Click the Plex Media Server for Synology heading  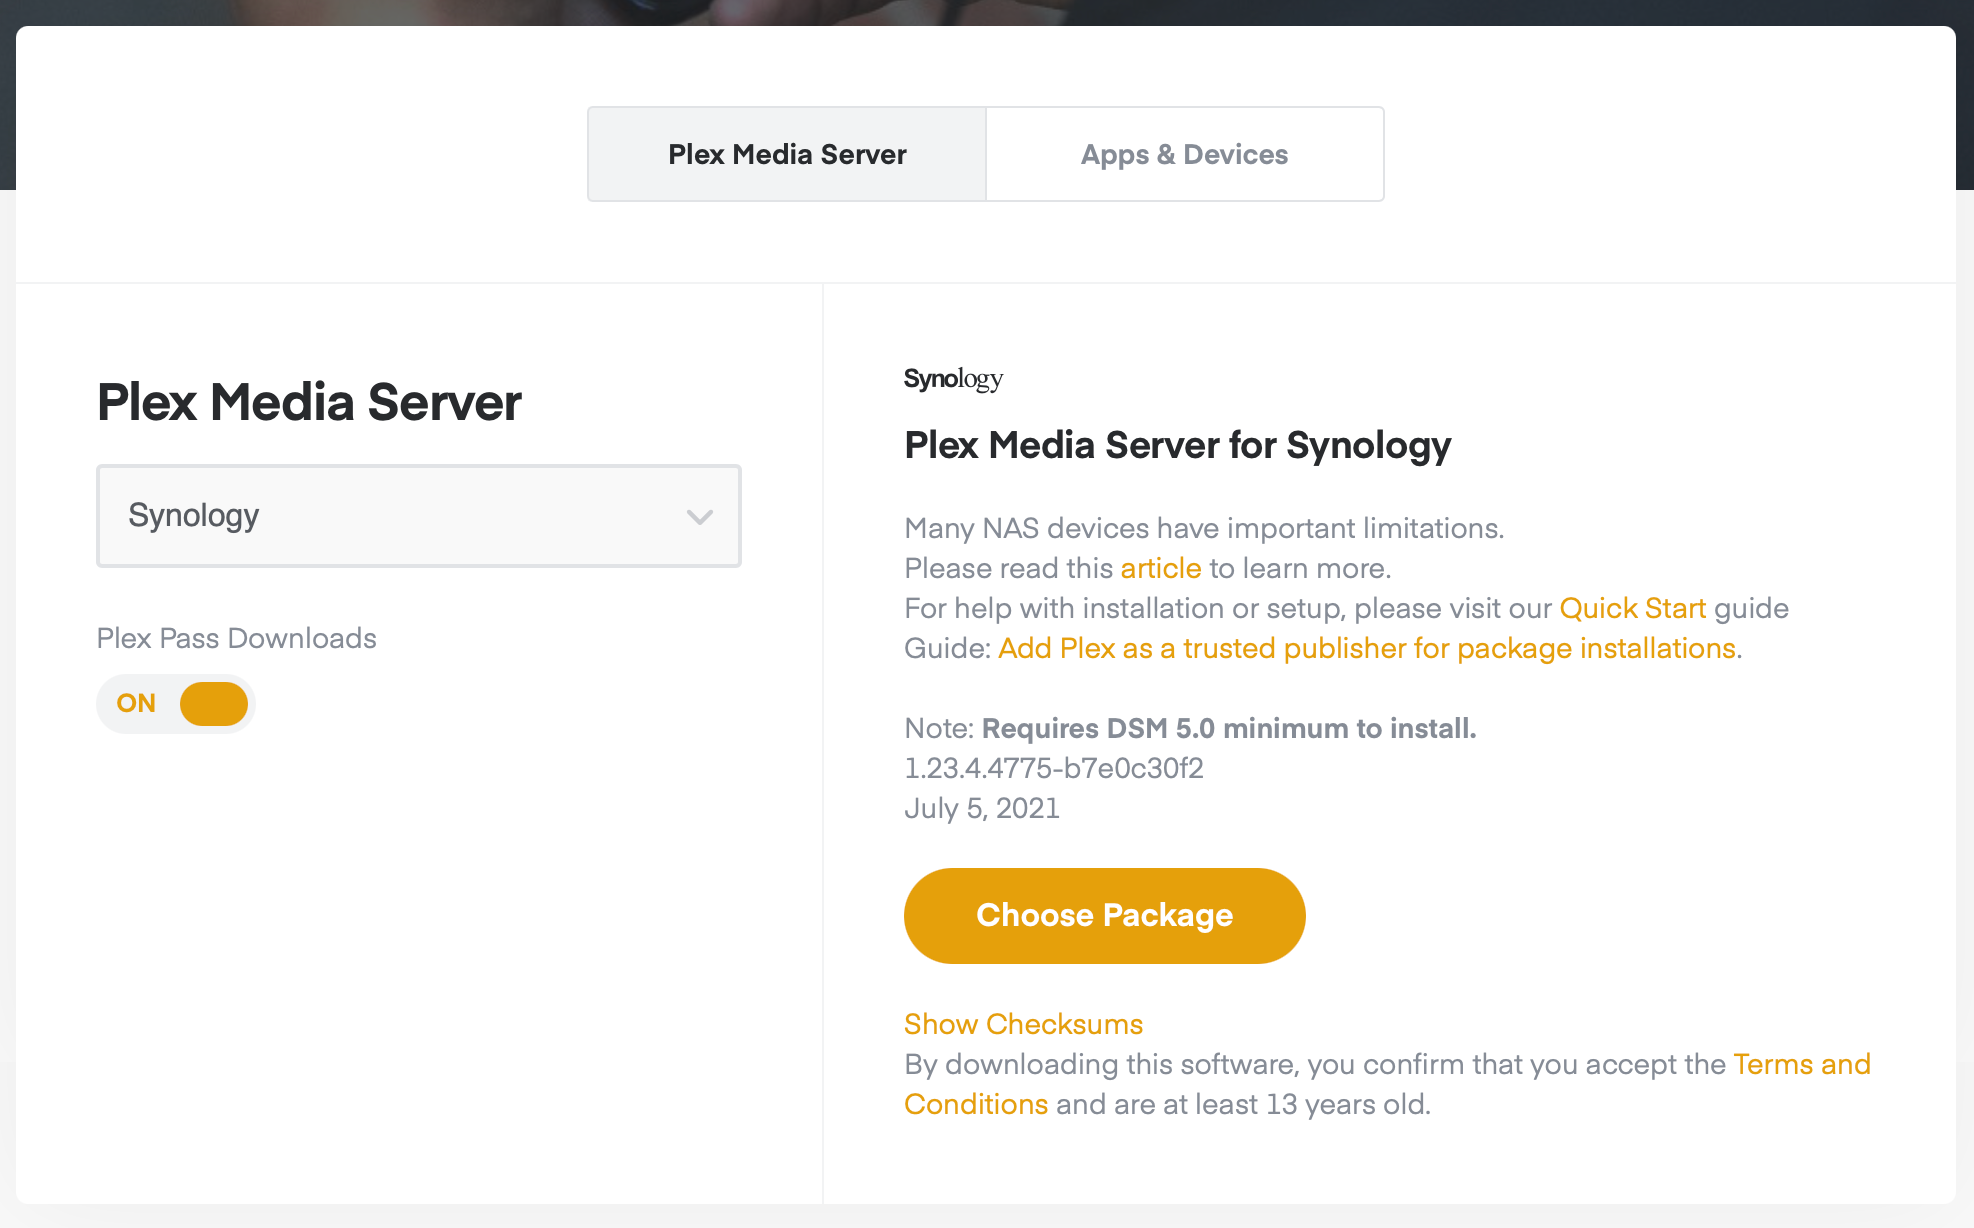click(x=1177, y=445)
